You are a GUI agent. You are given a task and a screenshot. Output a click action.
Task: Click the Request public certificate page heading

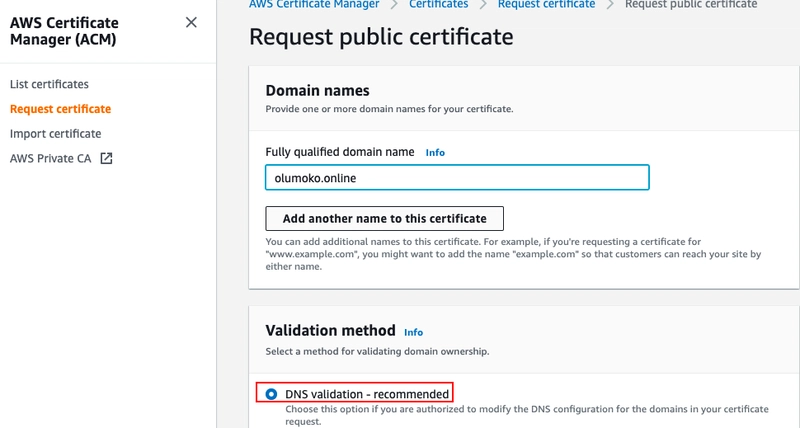[381, 38]
